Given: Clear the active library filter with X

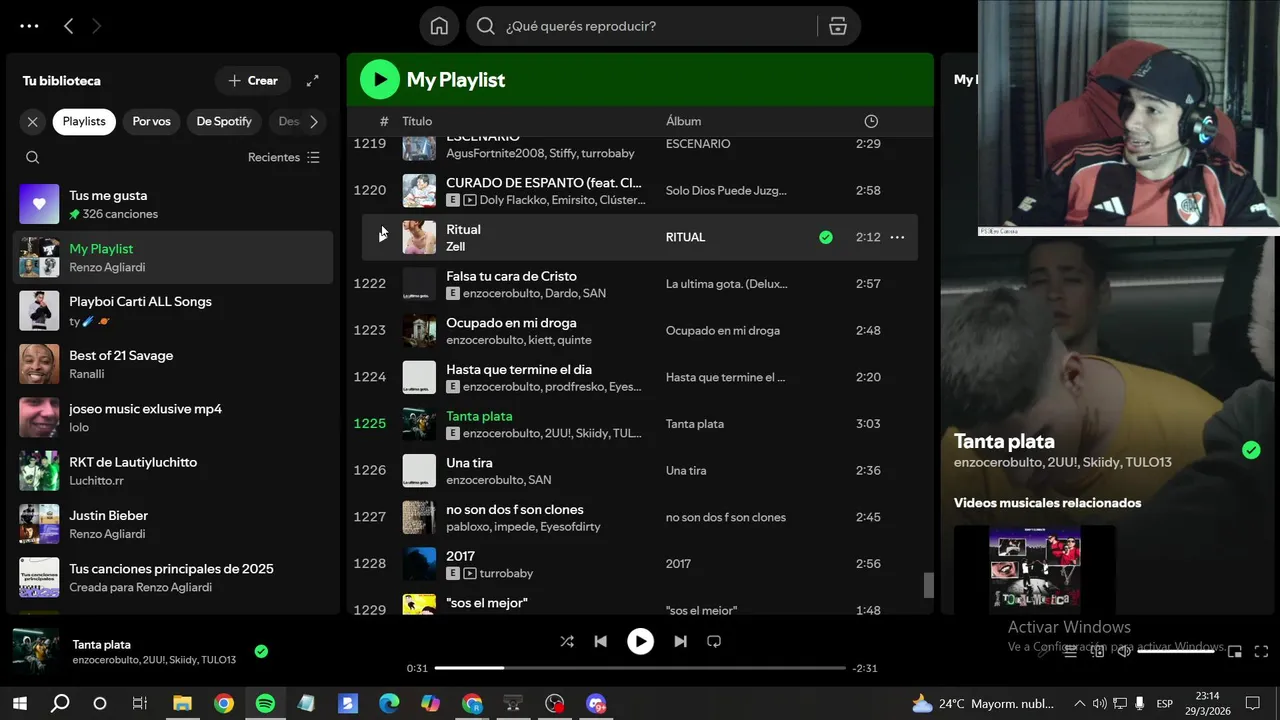Looking at the screenshot, I should pos(33,122).
